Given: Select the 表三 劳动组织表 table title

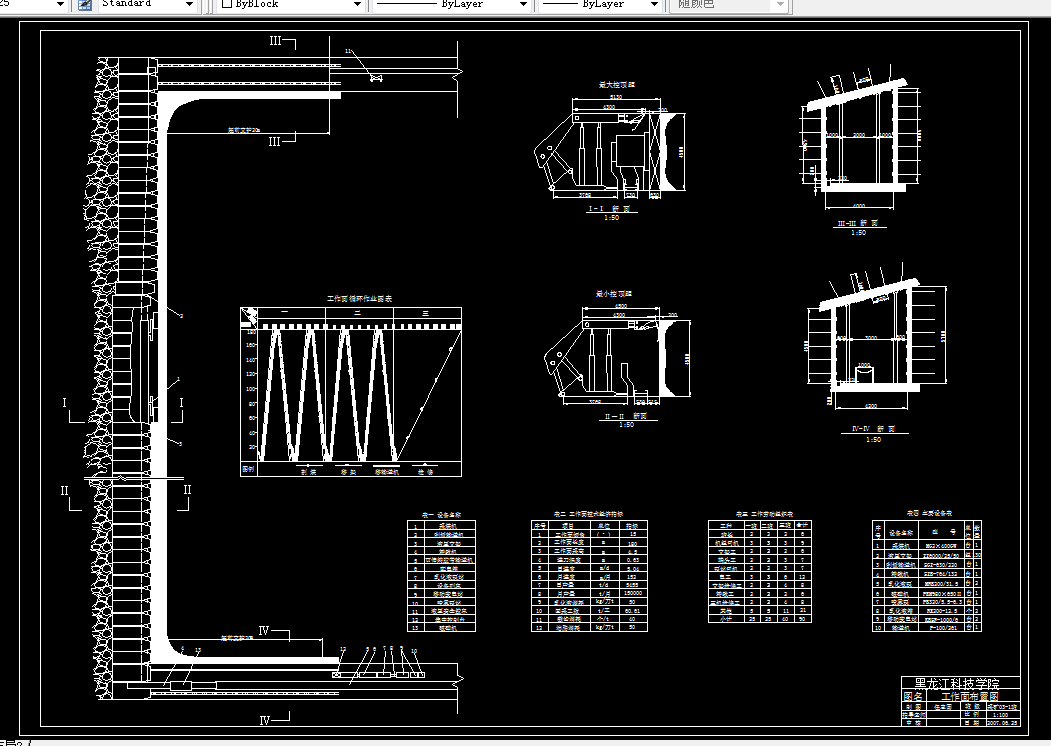Looking at the screenshot, I should point(764,514).
